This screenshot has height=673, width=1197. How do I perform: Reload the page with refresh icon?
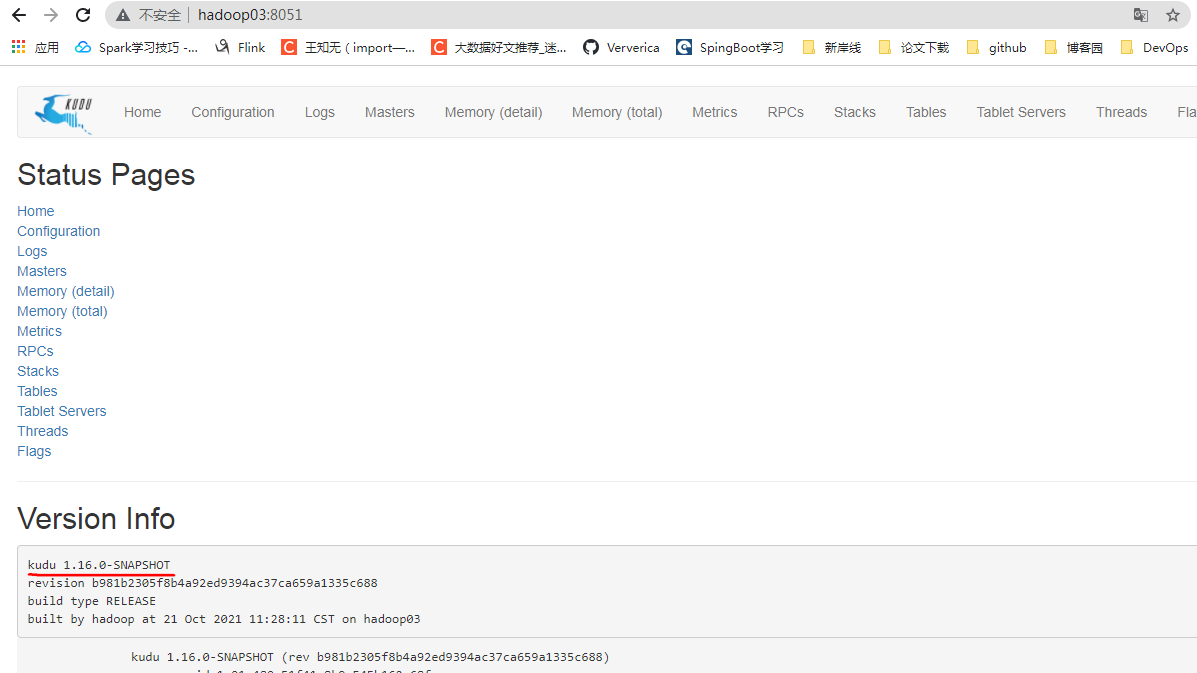[x=82, y=14]
